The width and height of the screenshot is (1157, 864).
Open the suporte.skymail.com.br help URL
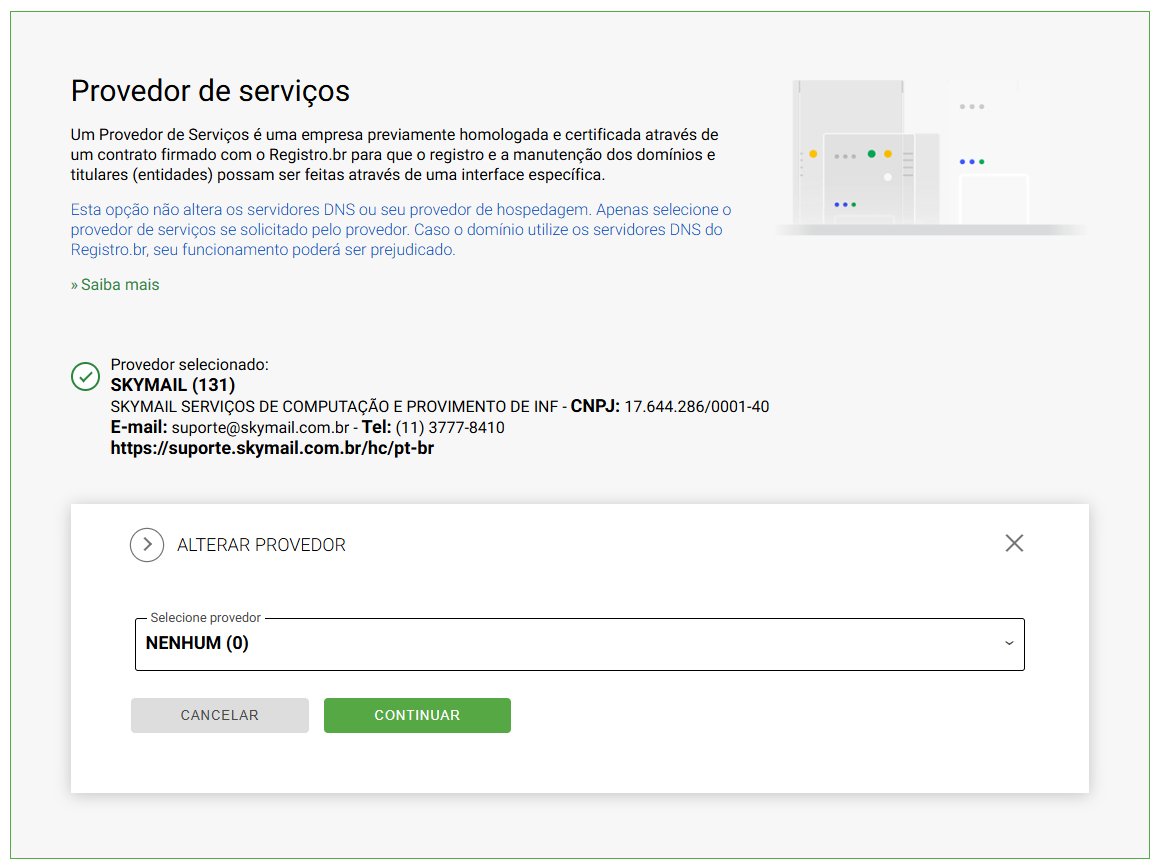click(272, 449)
